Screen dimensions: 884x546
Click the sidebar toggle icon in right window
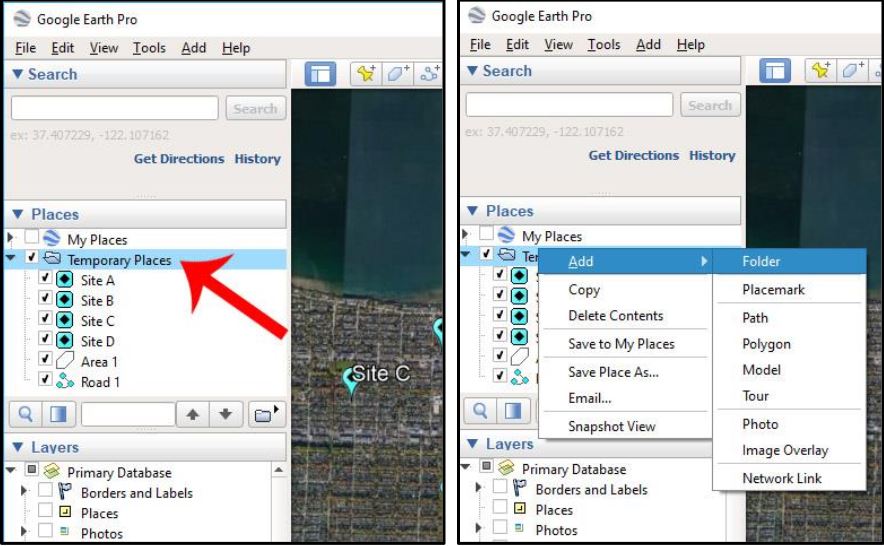[775, 71]
